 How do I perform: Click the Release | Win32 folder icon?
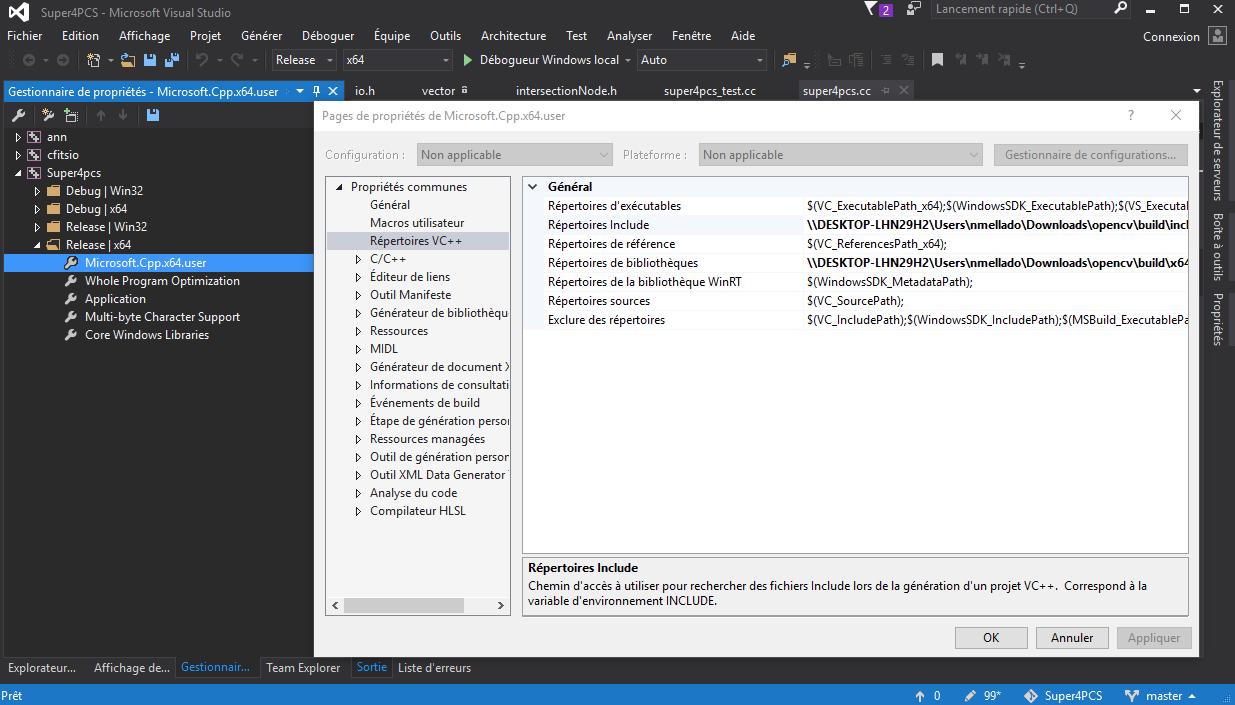pyautogui.click(x=54, y=227)
